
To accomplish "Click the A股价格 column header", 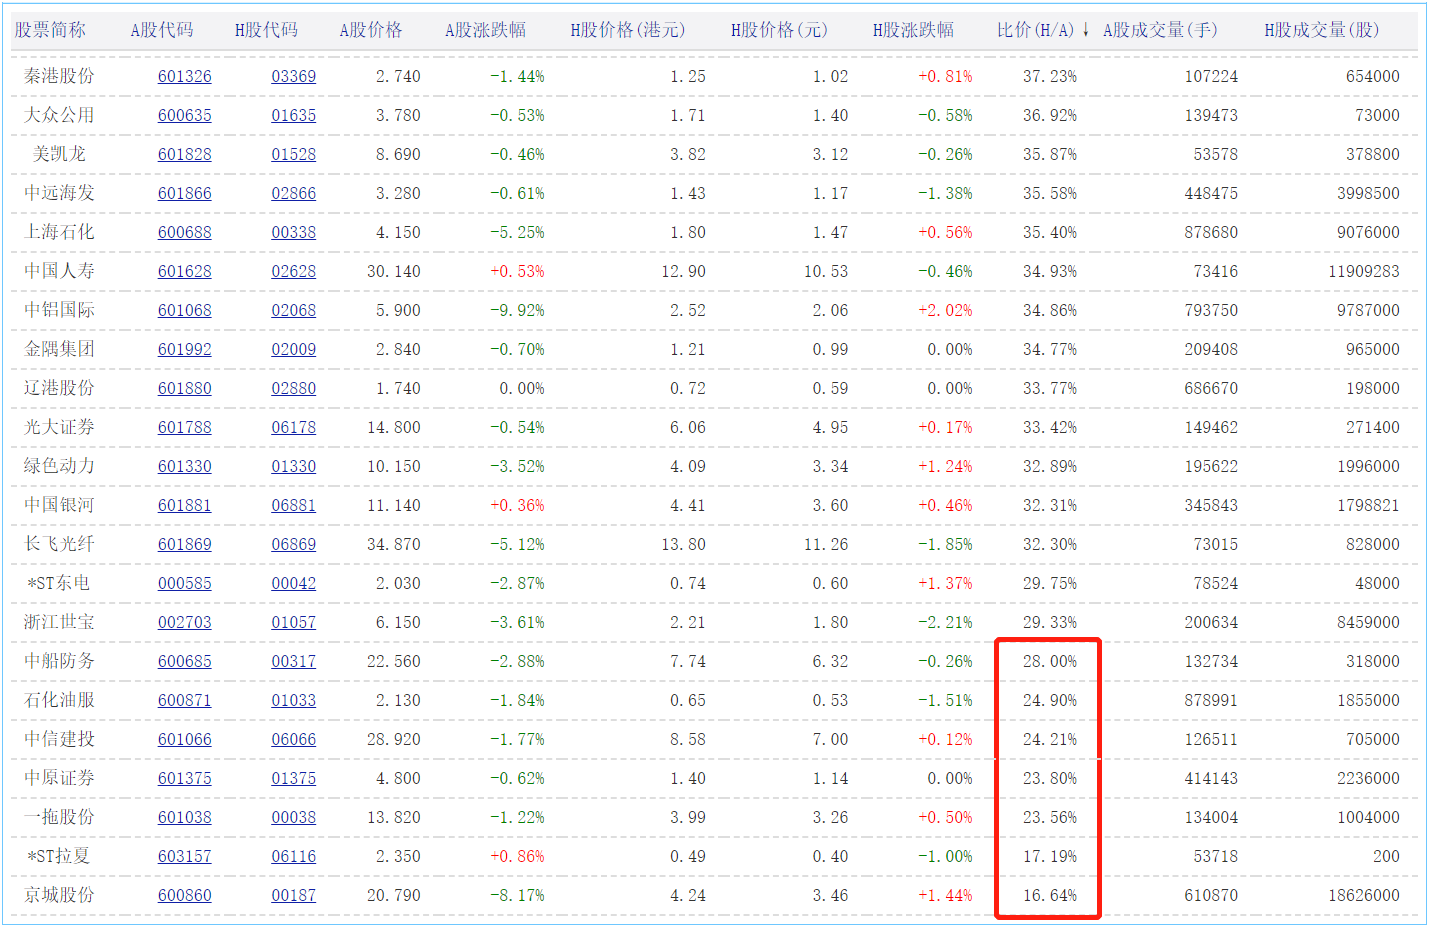I will pos(371,30).
